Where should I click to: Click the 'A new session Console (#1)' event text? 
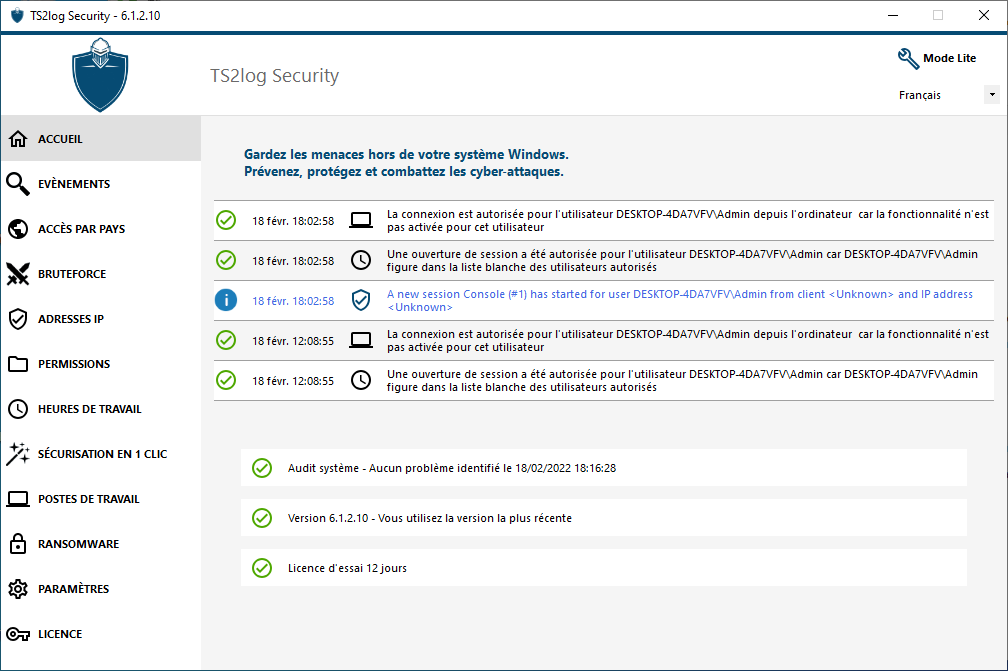tap(680, 300)
